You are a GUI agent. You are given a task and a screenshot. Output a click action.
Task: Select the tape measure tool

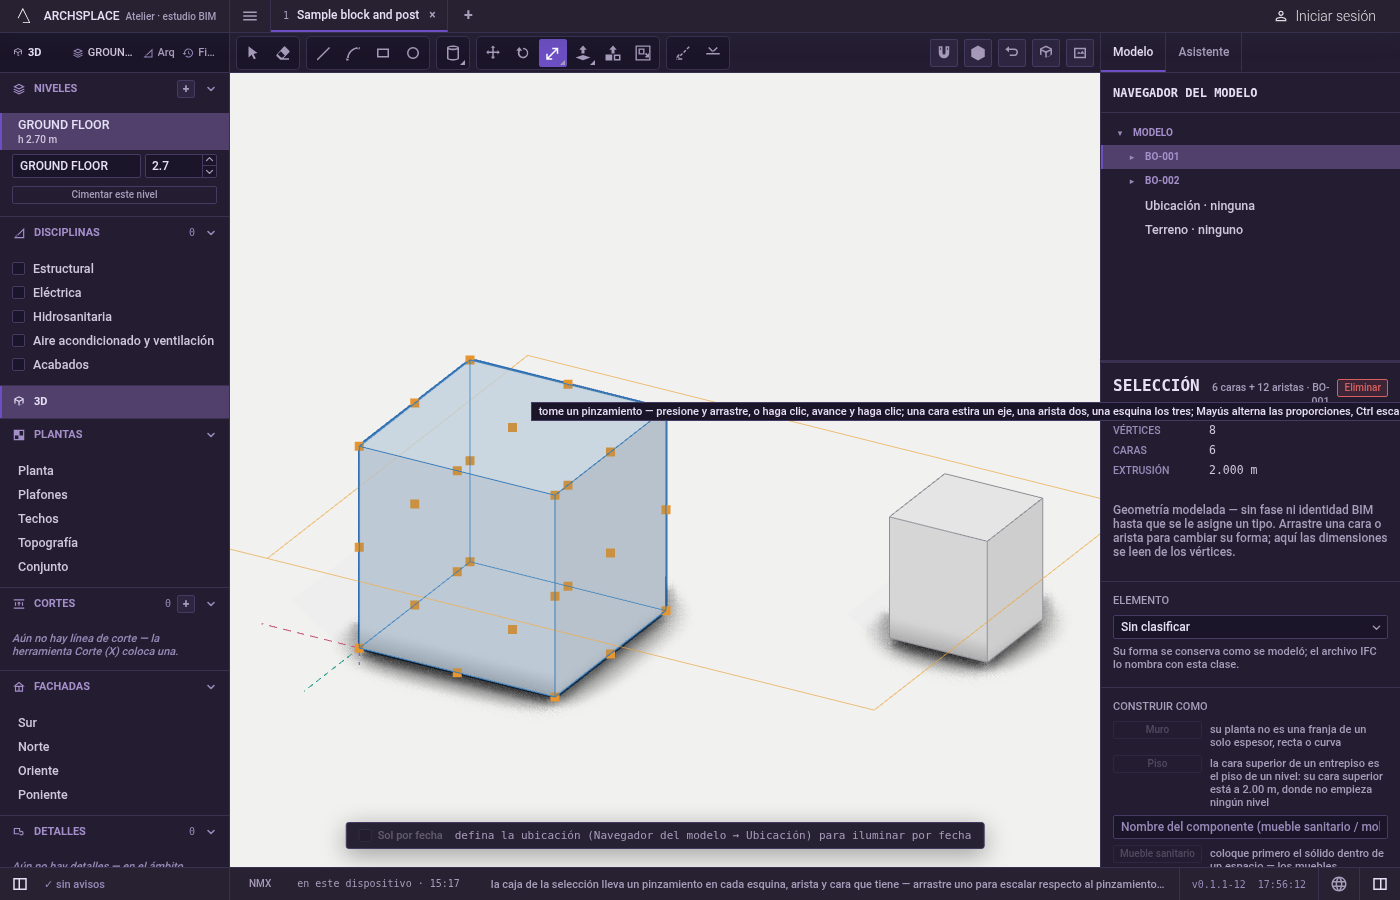click(683, 53)
